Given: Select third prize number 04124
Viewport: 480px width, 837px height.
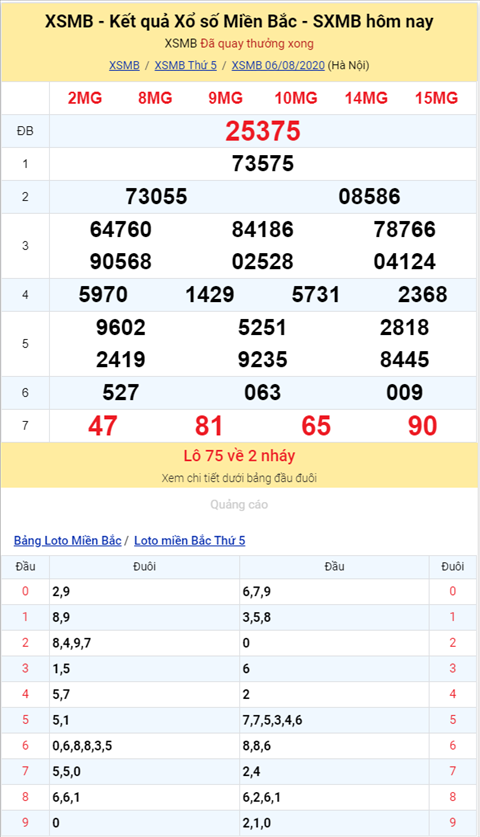Looking at the screenshot, I should point(405,262).
